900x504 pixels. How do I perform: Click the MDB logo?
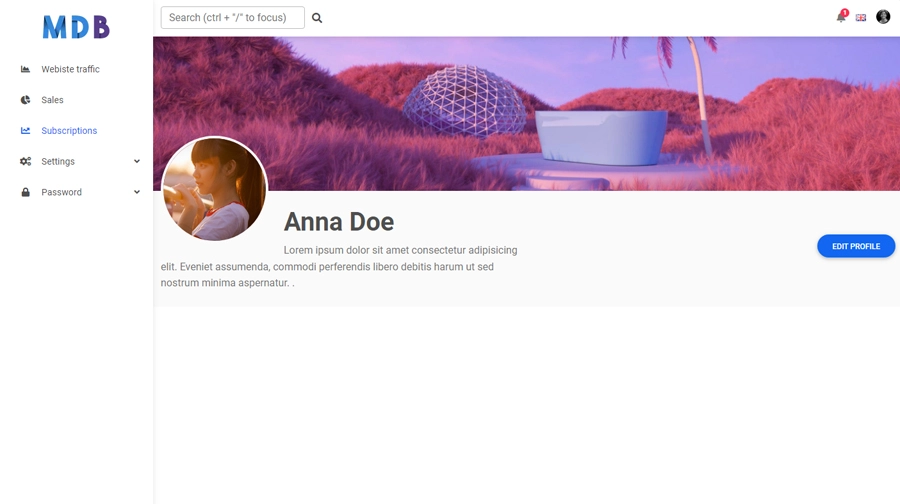pos(76,27)
